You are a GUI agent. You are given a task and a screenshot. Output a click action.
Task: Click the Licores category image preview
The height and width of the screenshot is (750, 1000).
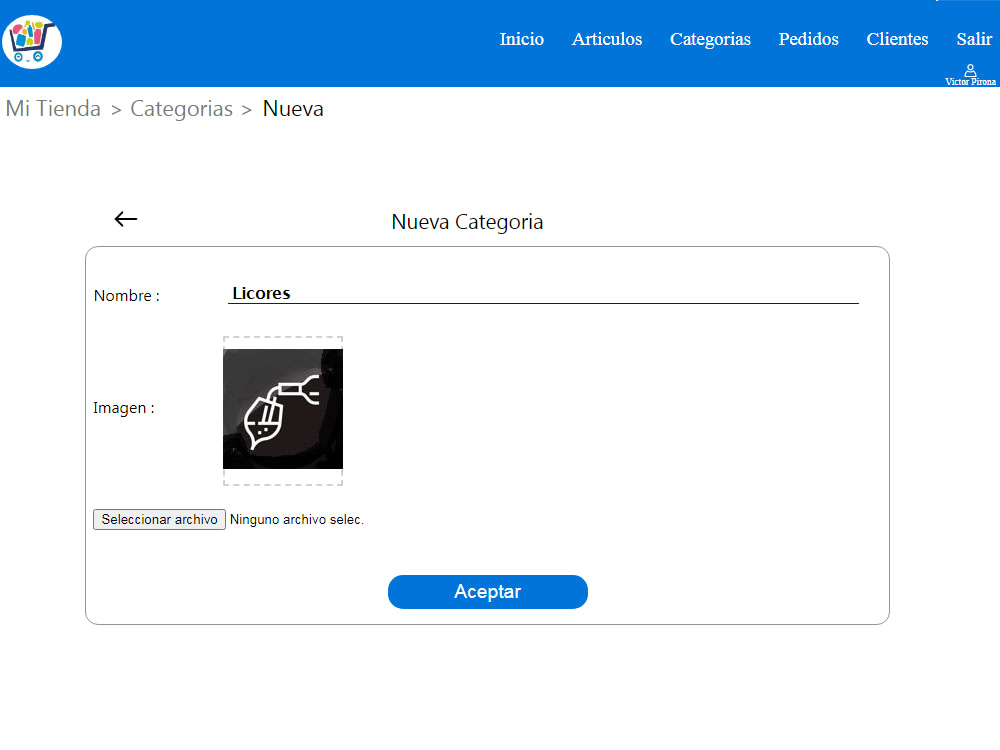click(x=283, y=409)
